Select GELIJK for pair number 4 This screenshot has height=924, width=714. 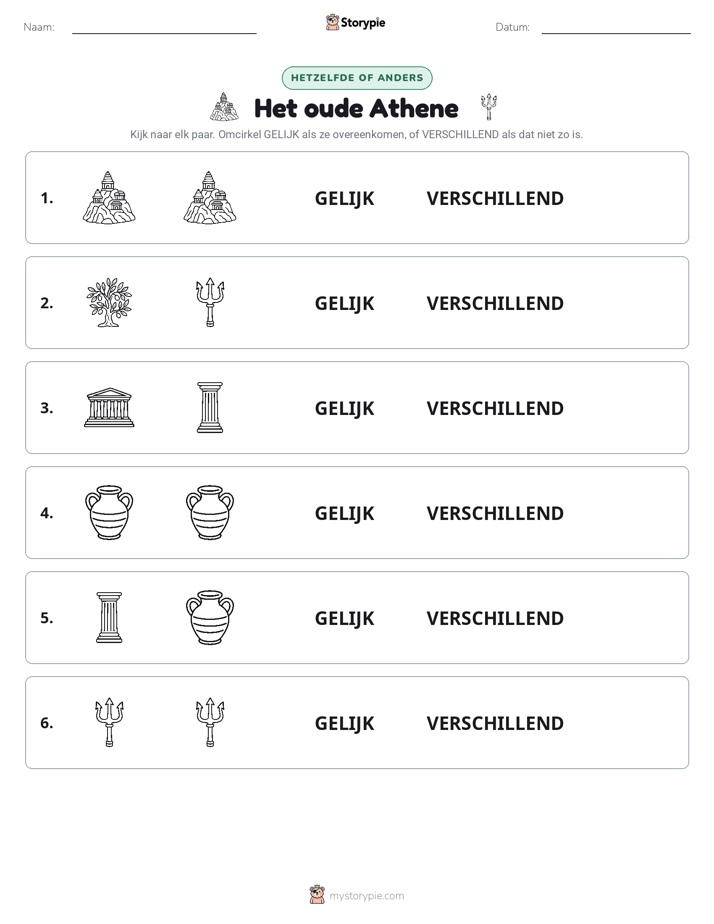(345, 513)
